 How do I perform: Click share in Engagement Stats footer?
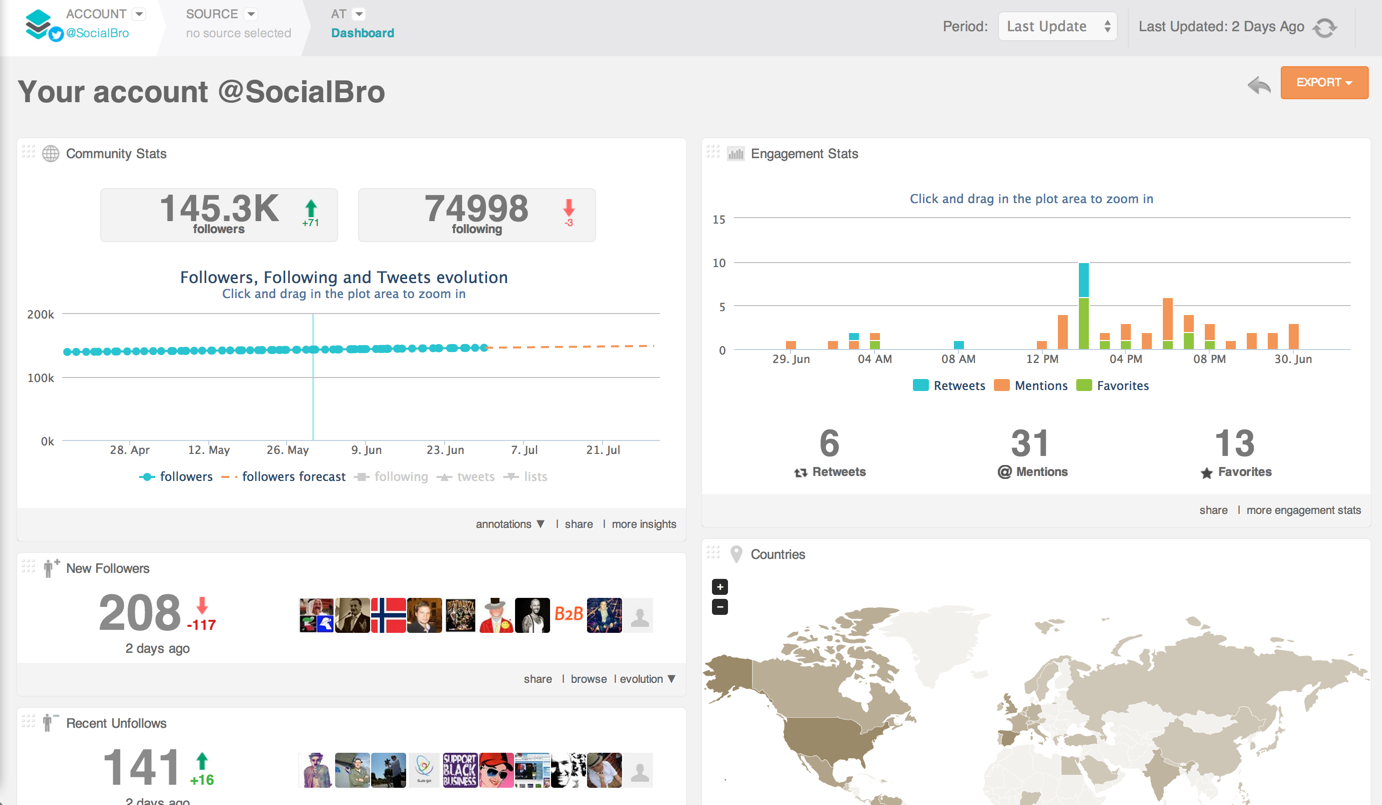1213,510
